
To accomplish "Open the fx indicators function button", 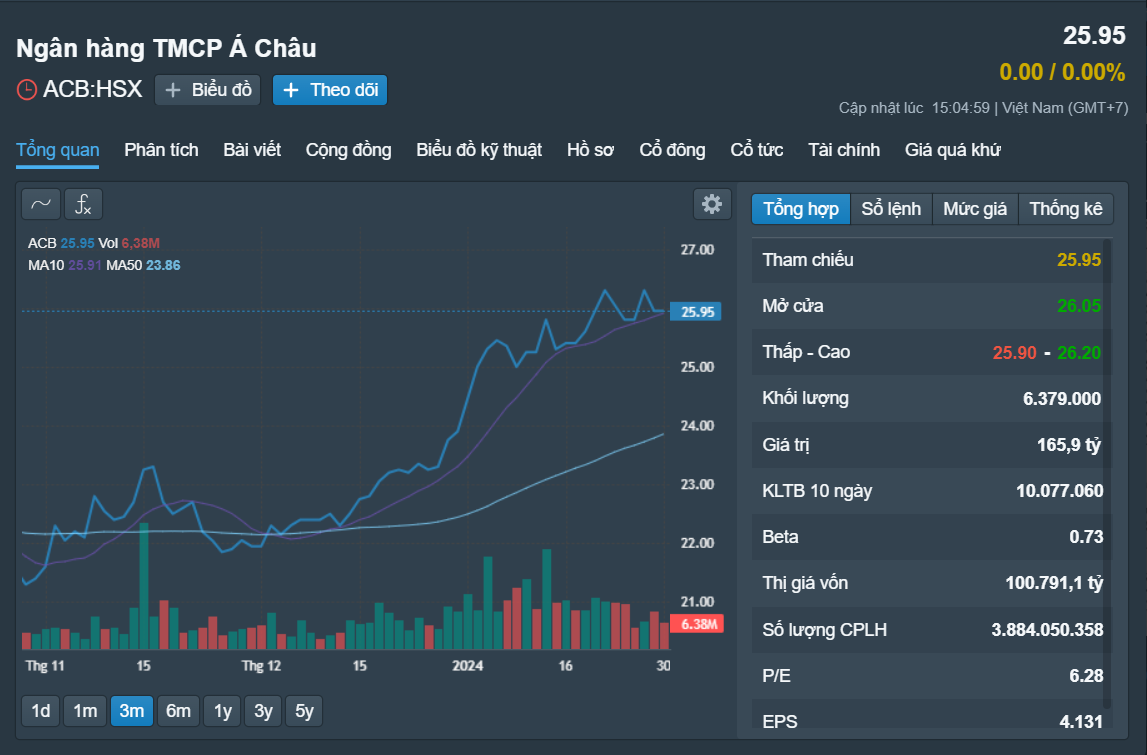I will [x=83, y=204].
